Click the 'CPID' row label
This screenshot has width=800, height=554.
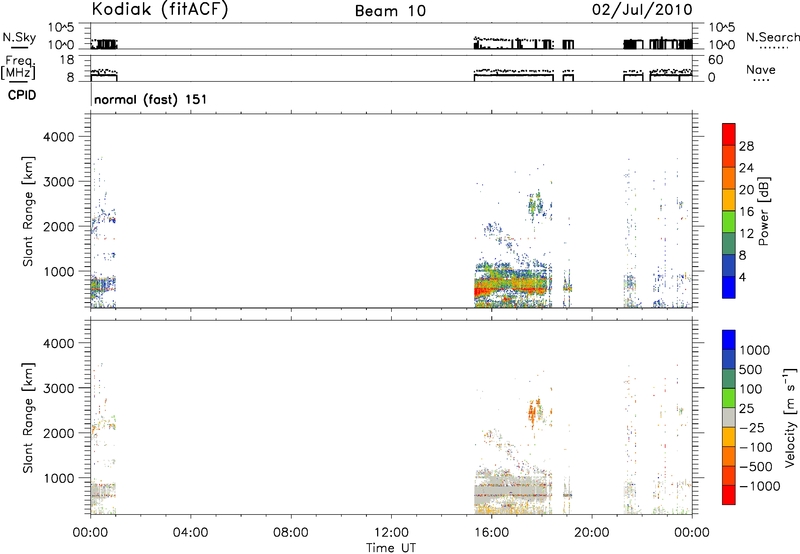point(22,95)
